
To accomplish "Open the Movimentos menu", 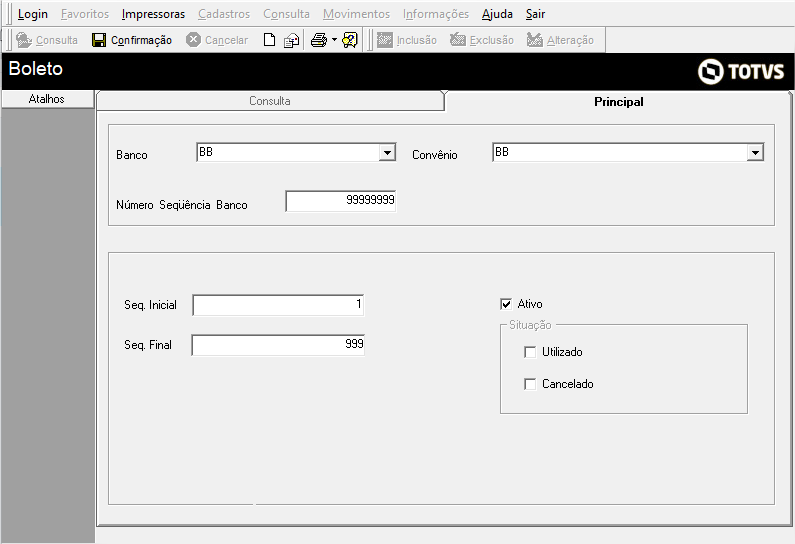I will (356, 14).
